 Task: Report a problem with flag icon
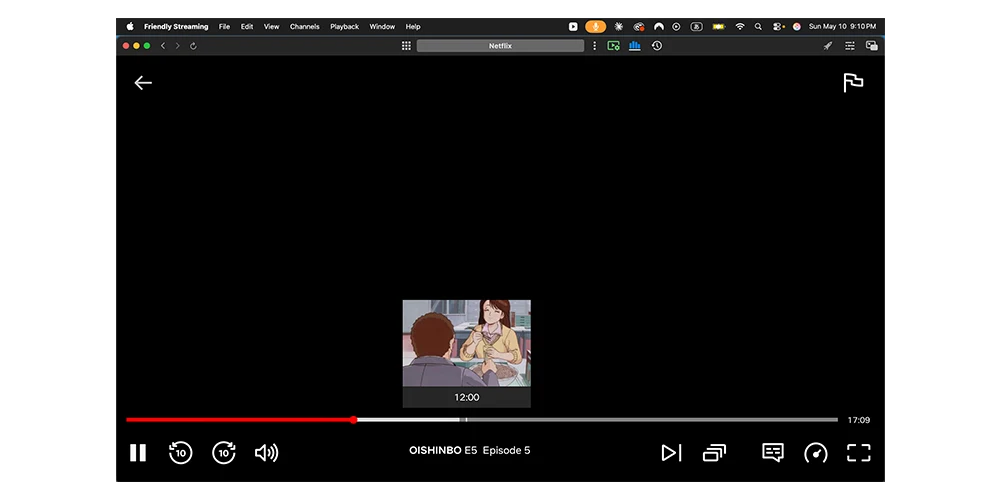pyautogui.click(x=853, y=83)
